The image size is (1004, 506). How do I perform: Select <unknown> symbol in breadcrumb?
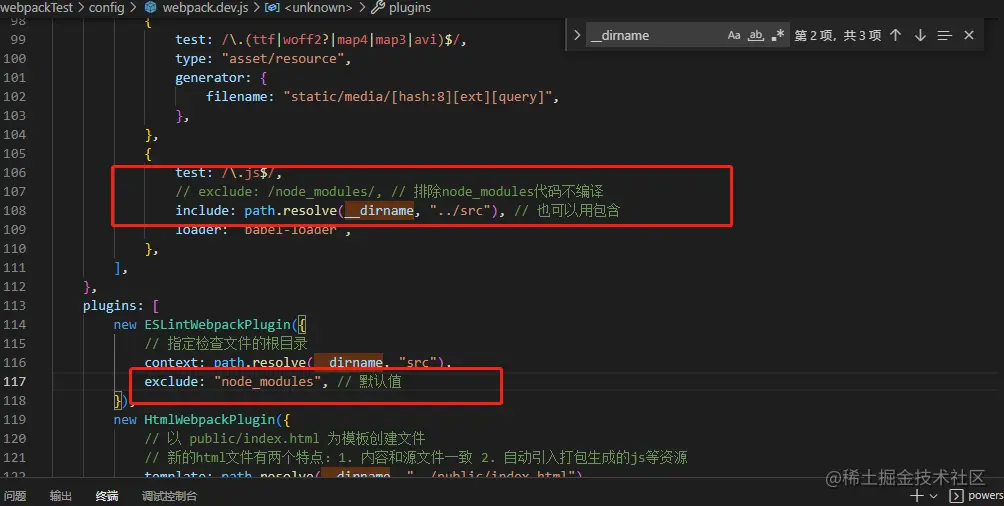[318, 8]
